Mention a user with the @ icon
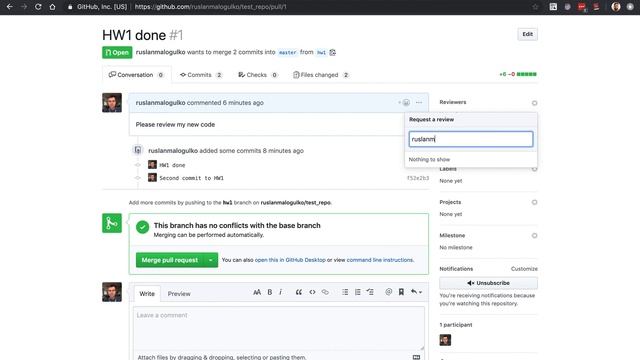640x360 pixels. [389, 292]
